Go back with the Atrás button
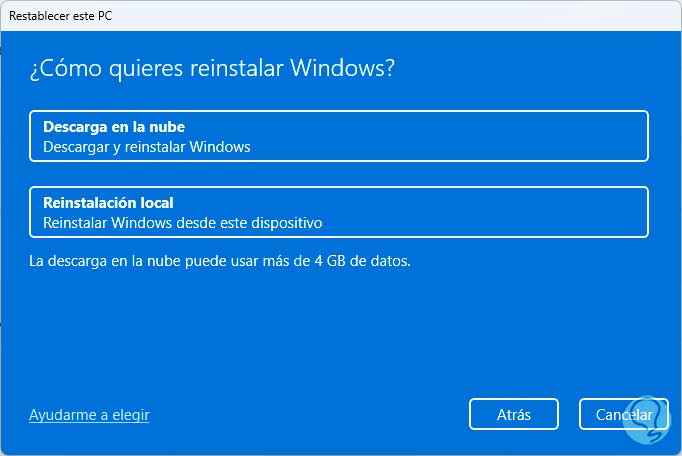This screenshot has width=682, height=456. click(514, 414)
